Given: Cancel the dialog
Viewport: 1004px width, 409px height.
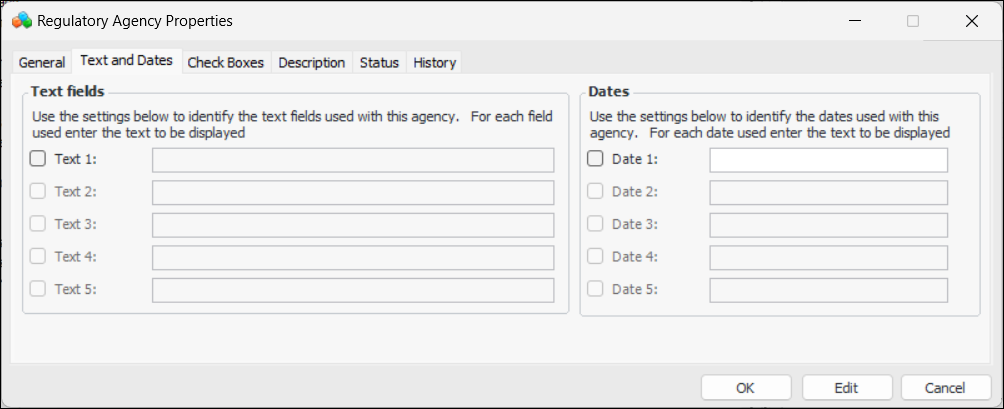Looking at the screenshot, I should (945, 388).
